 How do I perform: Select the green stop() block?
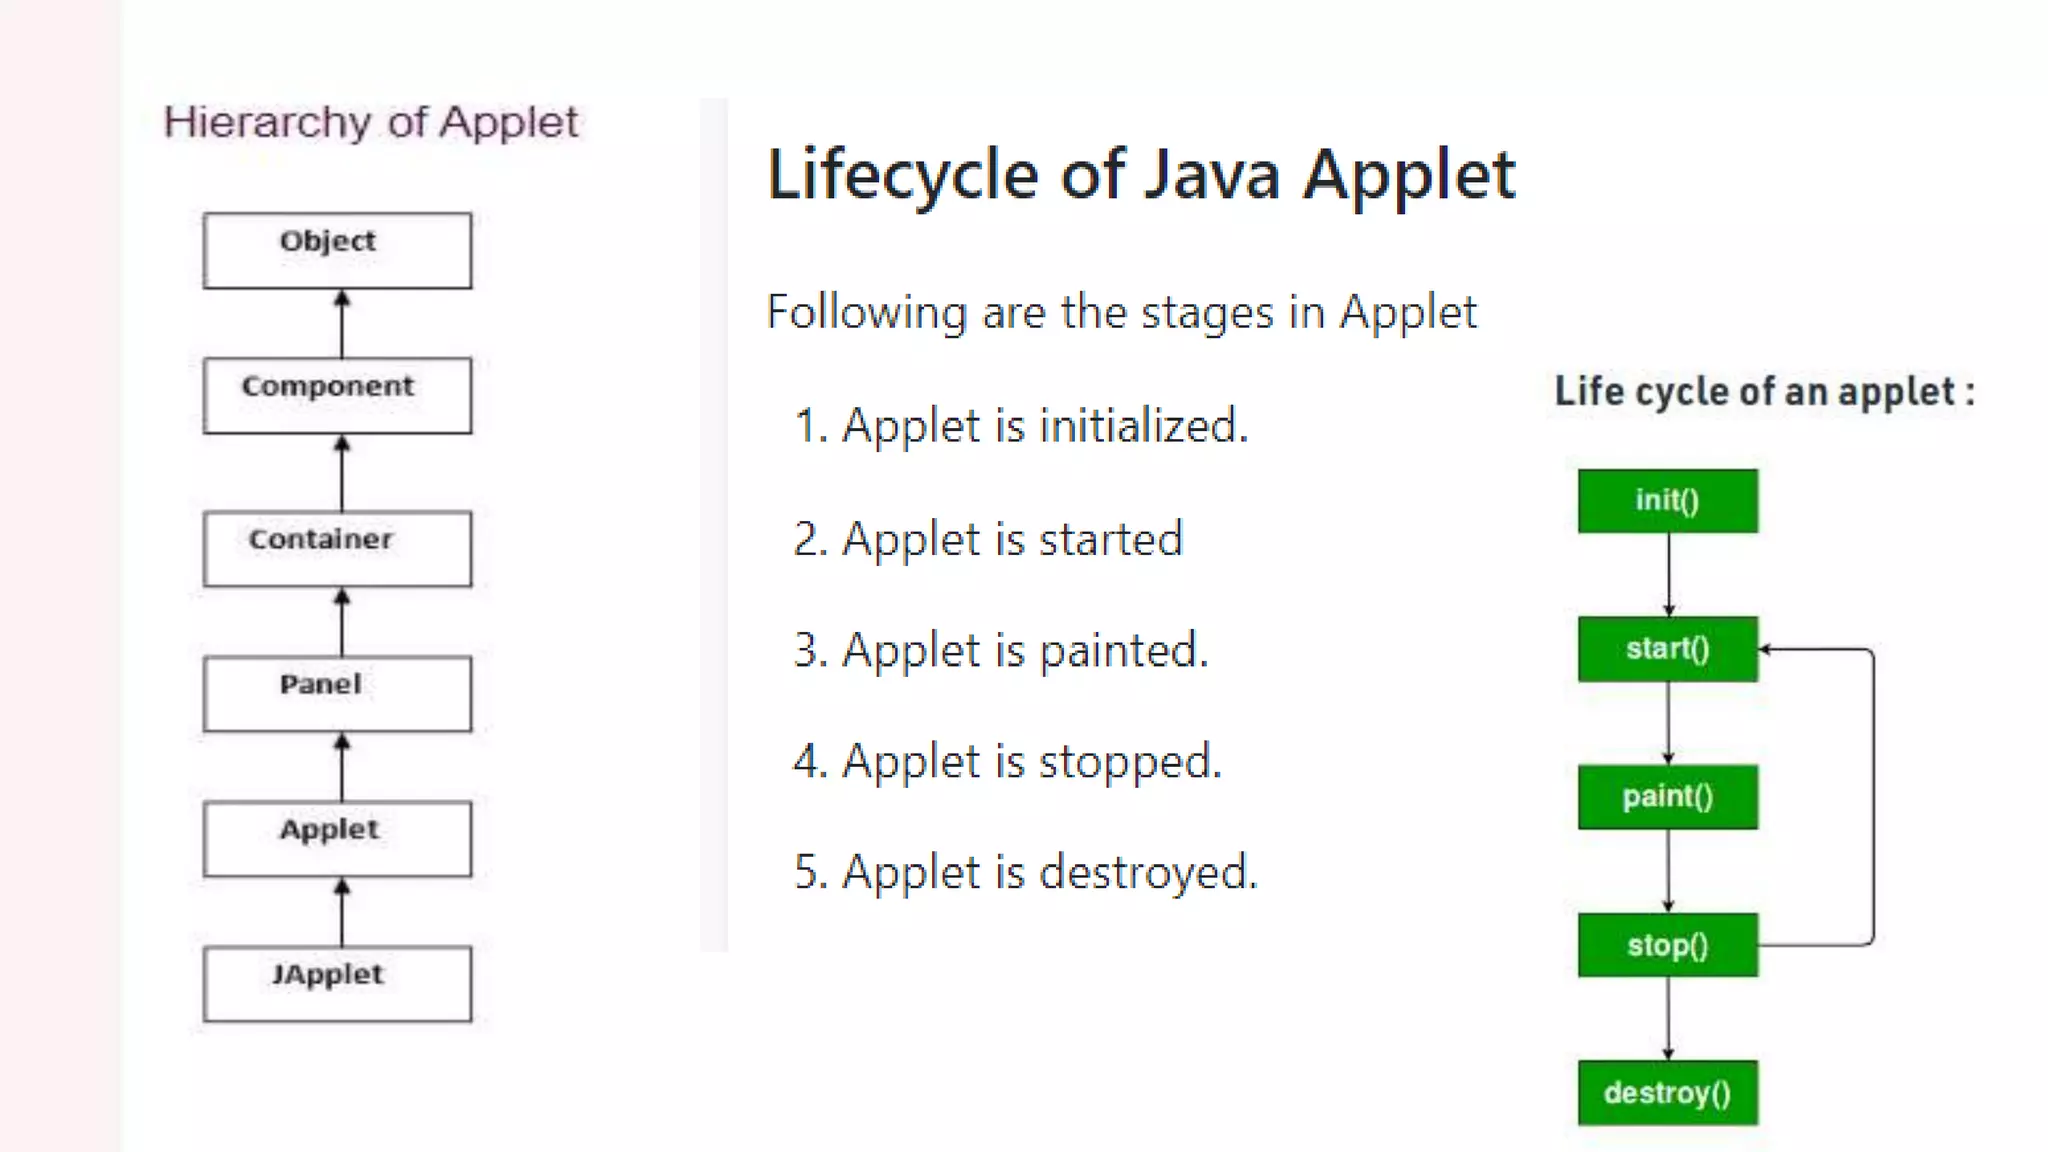tap(1667, 945)
